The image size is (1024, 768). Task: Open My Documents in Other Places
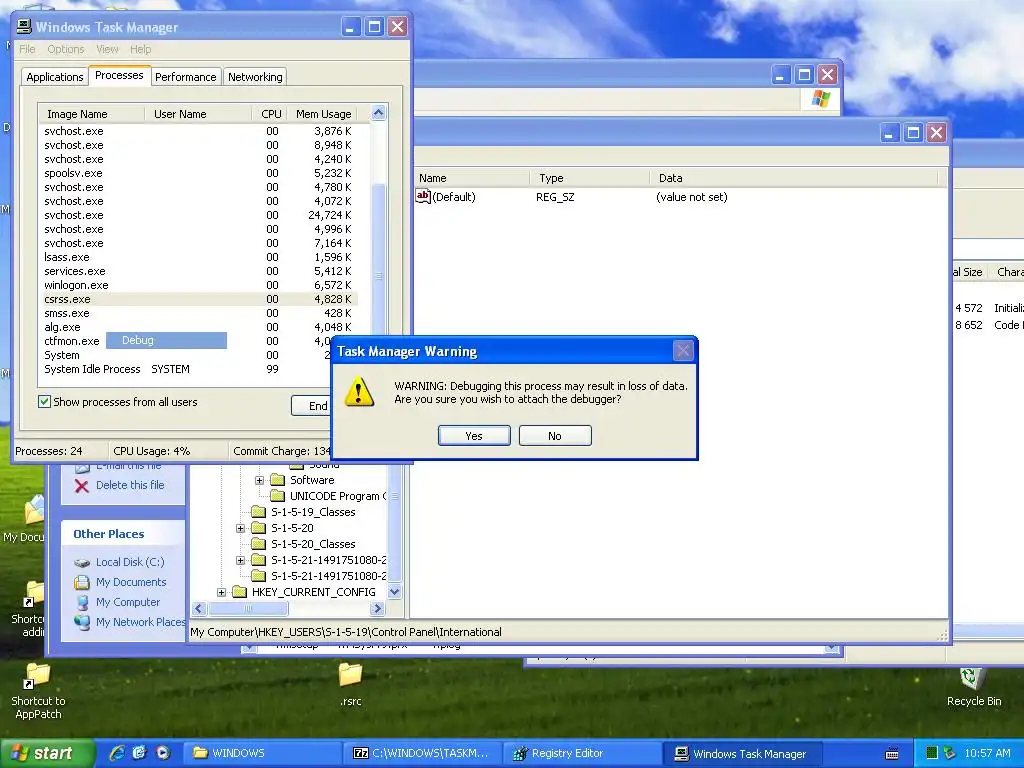131,582
